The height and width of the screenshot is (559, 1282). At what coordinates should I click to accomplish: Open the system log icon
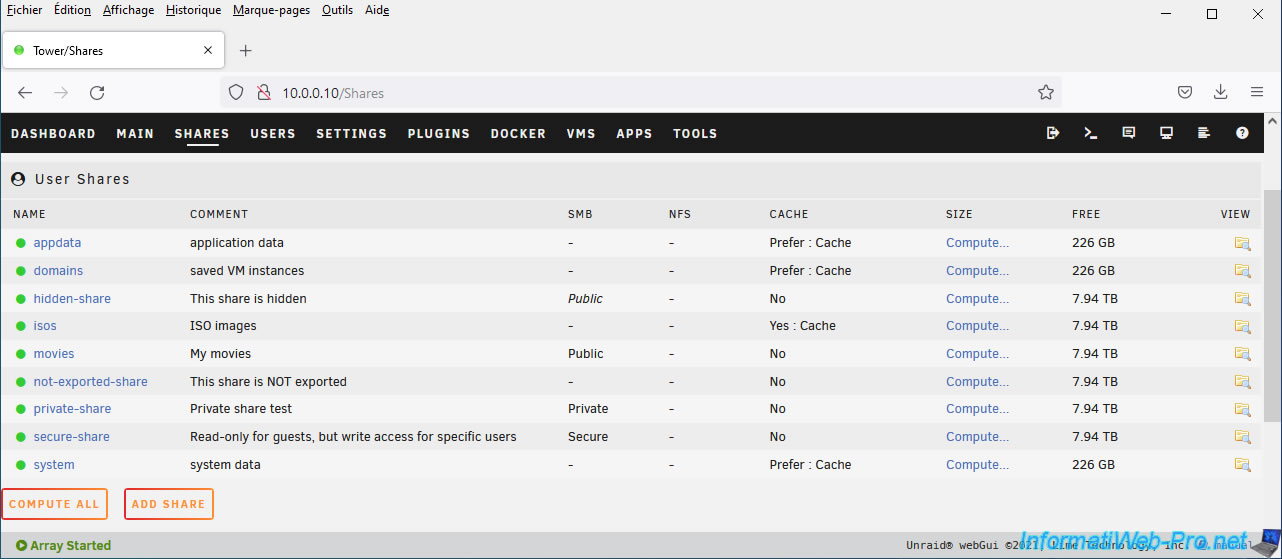click(x=1204, y=133)
